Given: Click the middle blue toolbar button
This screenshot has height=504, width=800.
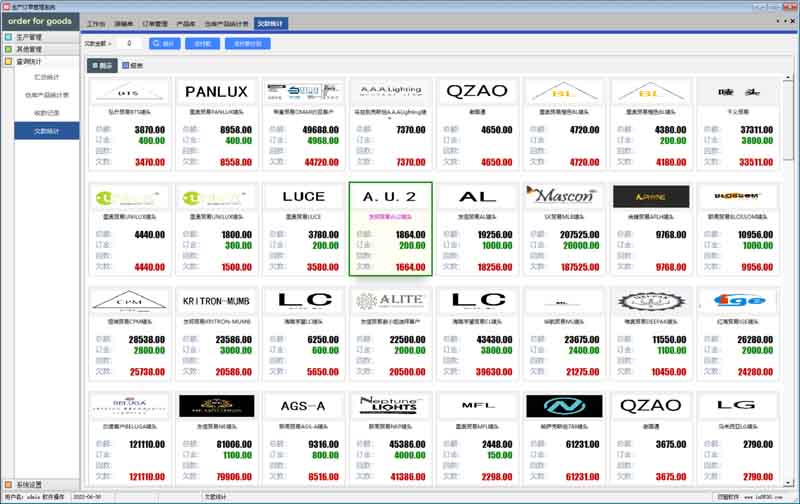Looking at the screenshot, I should tap(203, 44).
